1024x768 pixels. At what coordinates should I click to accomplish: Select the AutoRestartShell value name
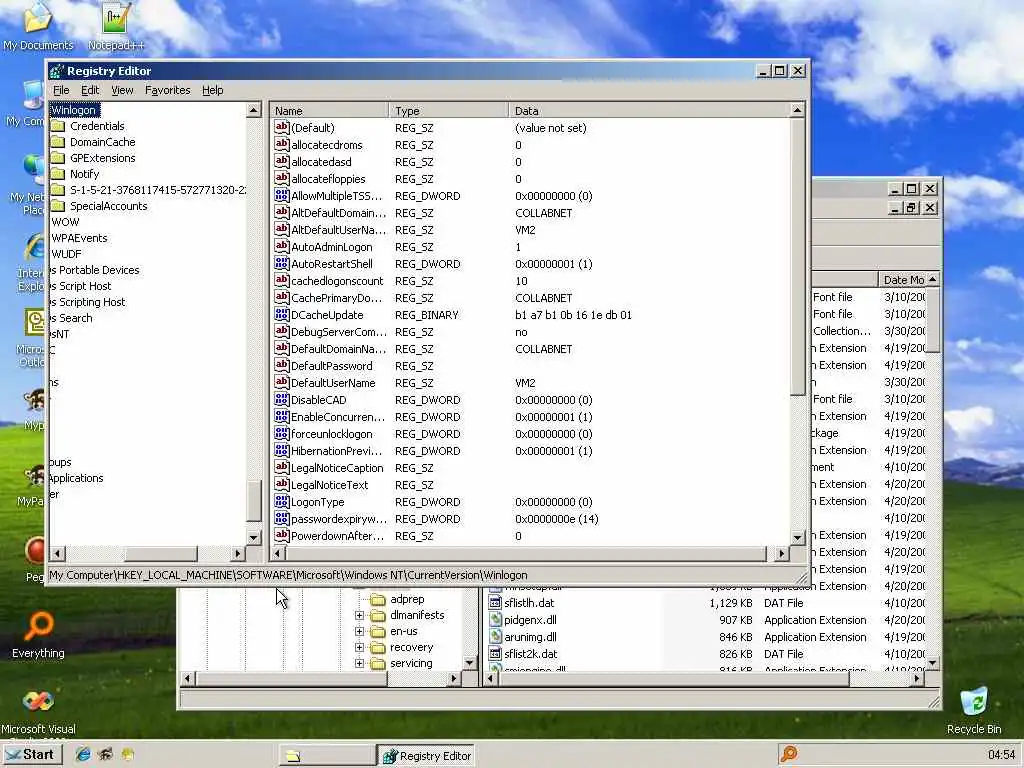332,264
